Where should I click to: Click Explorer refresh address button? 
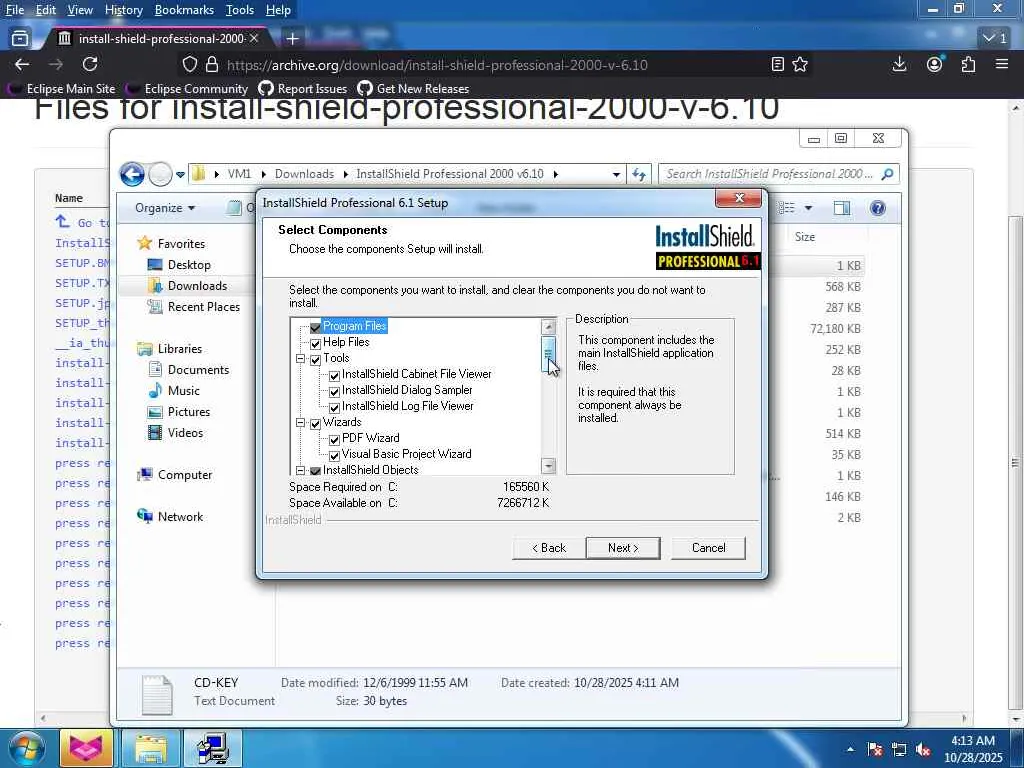click(639, 174)
